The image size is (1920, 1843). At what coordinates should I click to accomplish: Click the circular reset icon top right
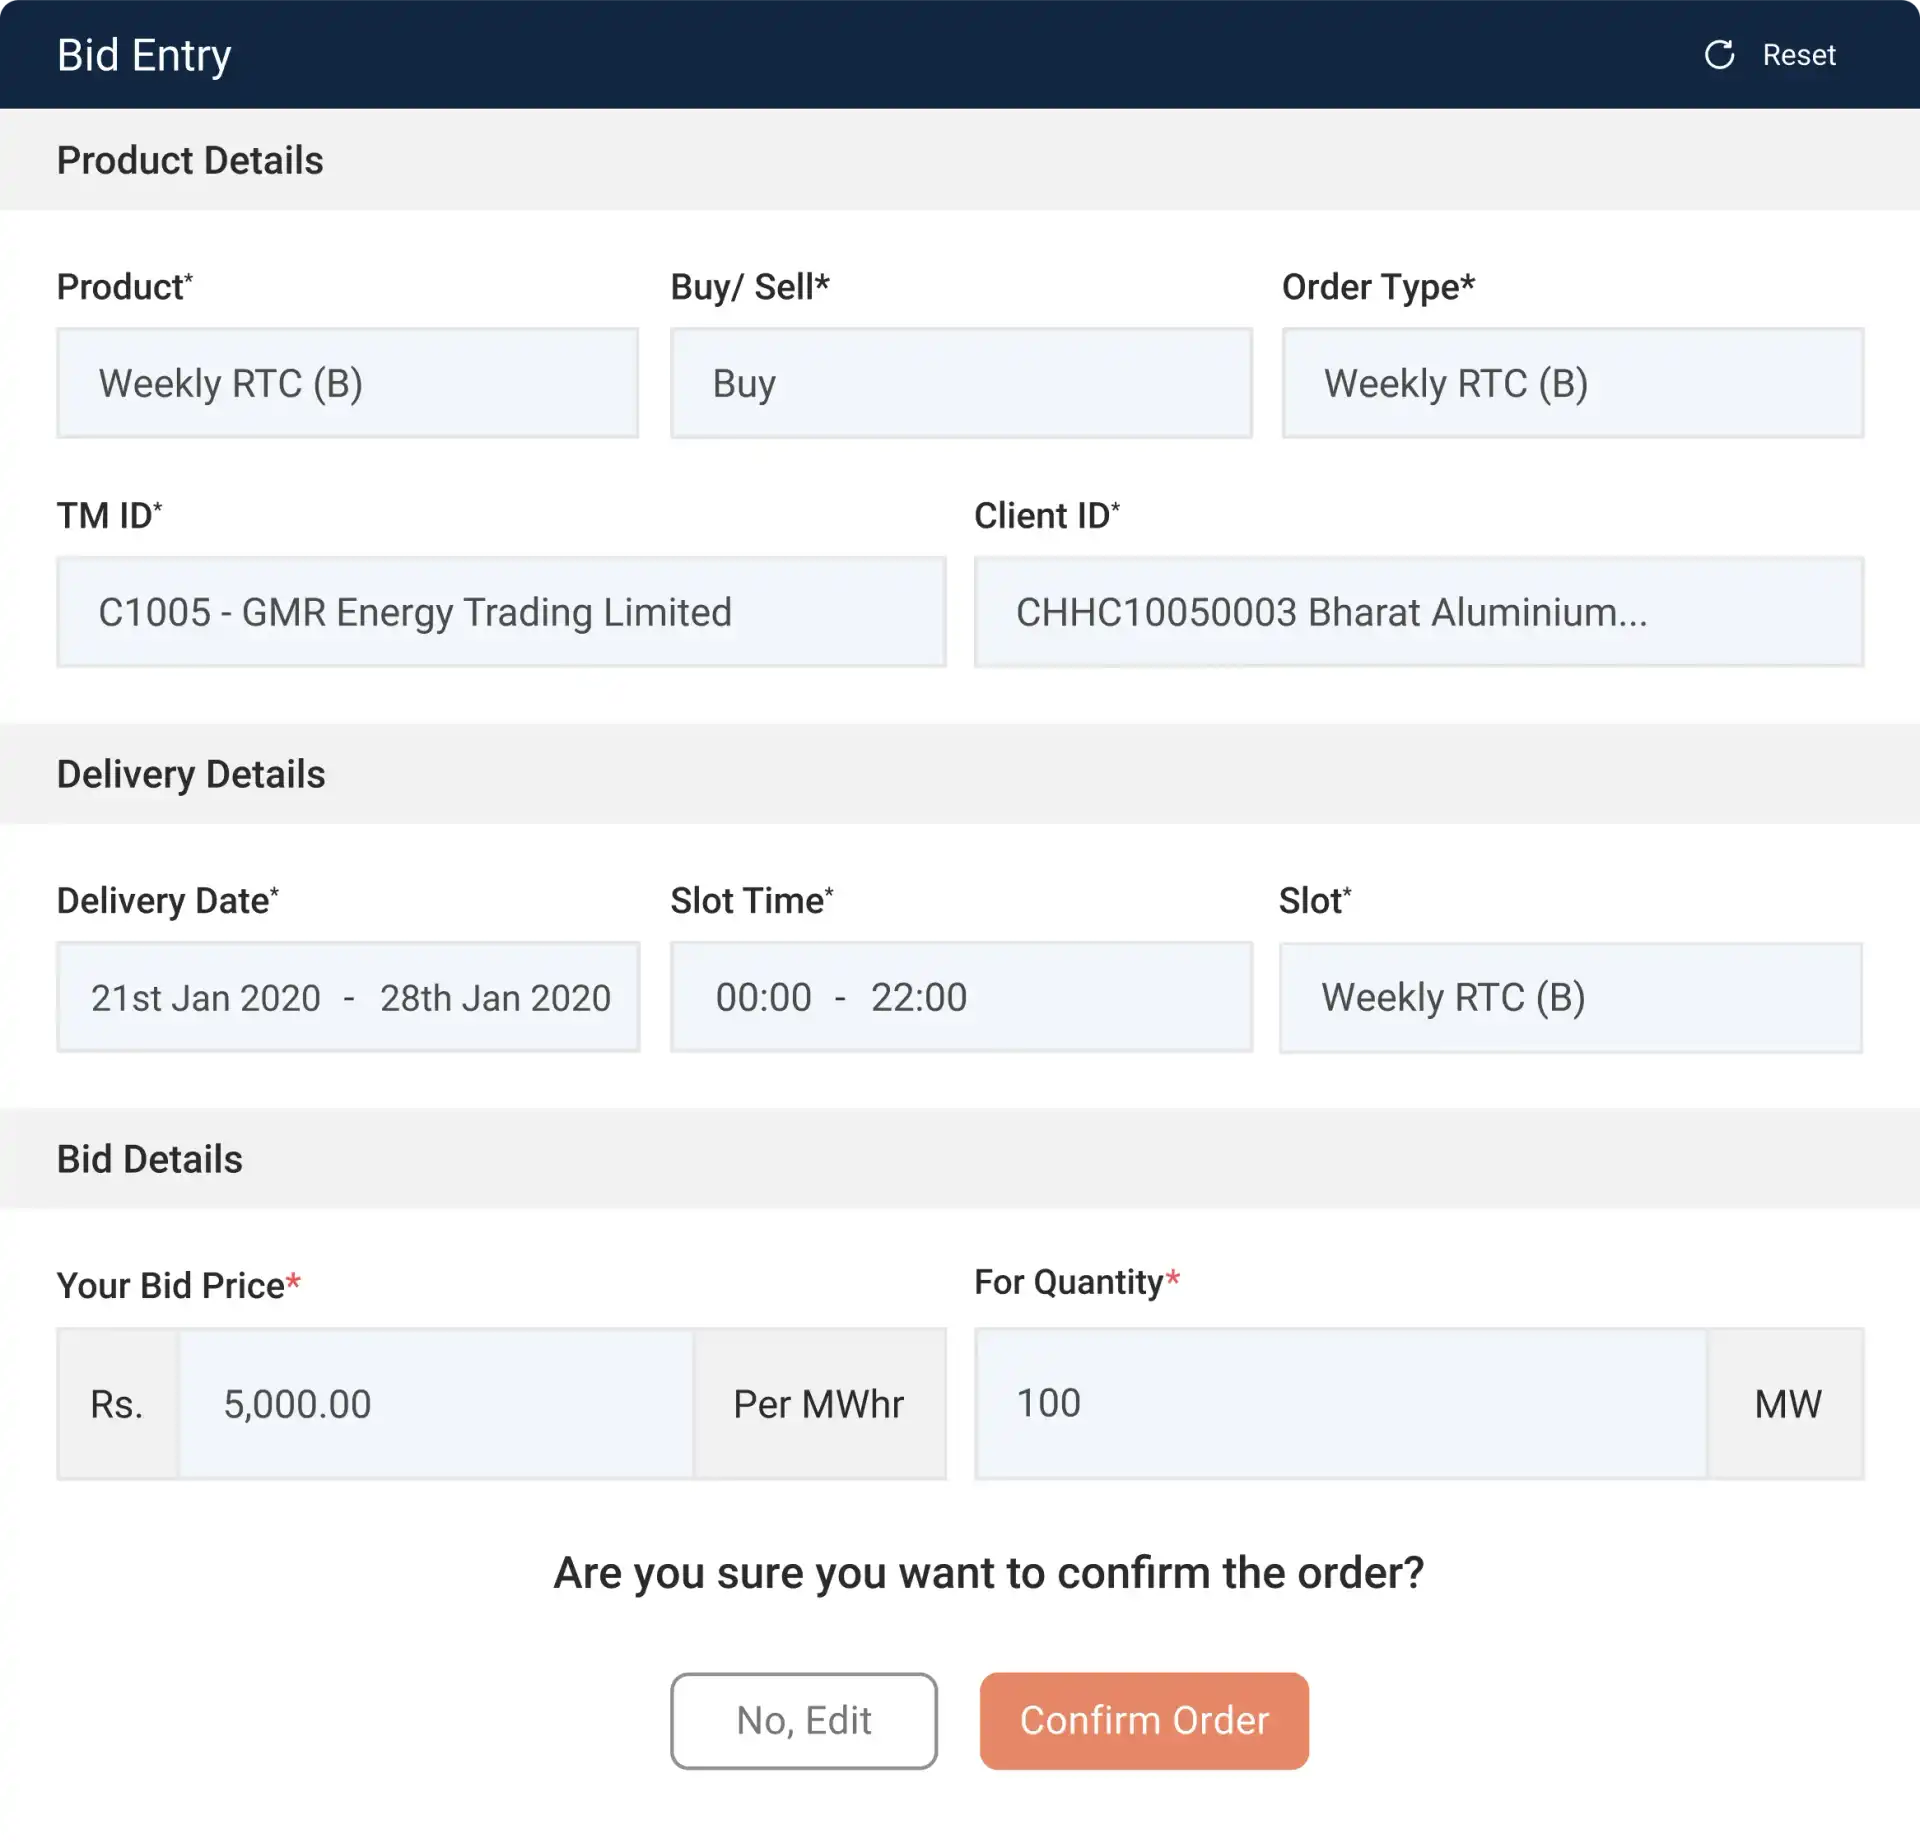tap(1716, 53)
